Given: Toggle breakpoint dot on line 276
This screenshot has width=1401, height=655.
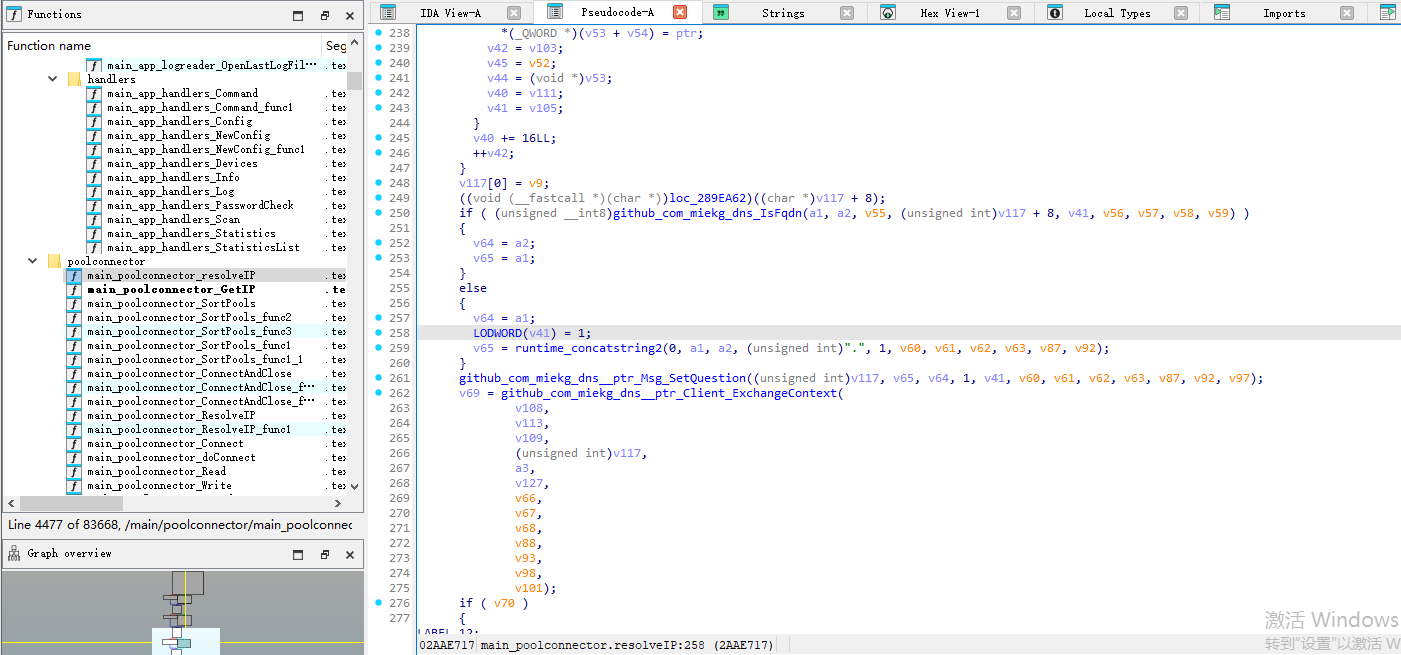Looking at the screenshot, I should point(378,603).
